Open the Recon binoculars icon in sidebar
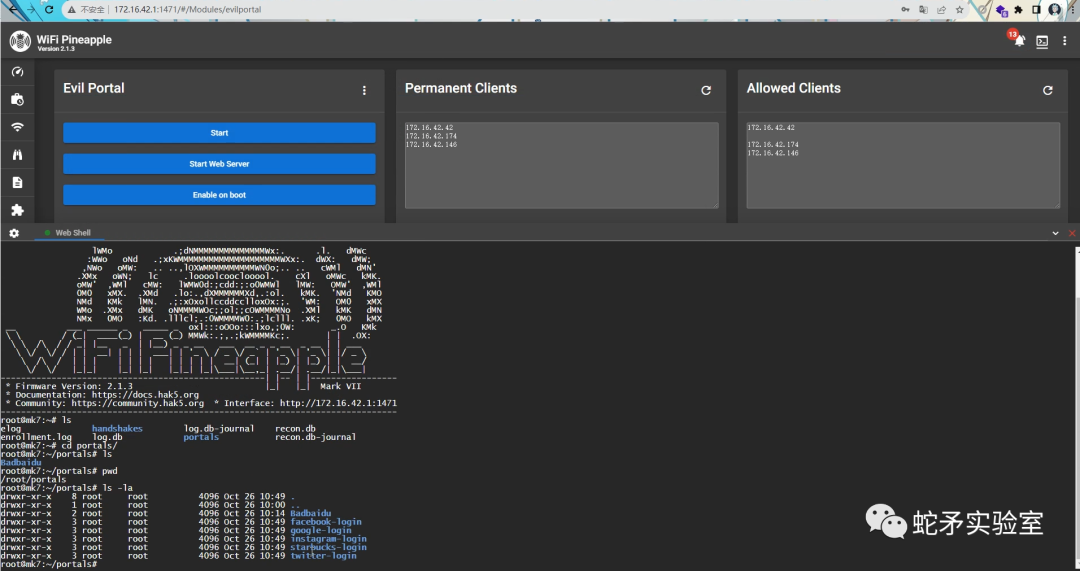This screenshot has width=1080, height=571. 18,154
